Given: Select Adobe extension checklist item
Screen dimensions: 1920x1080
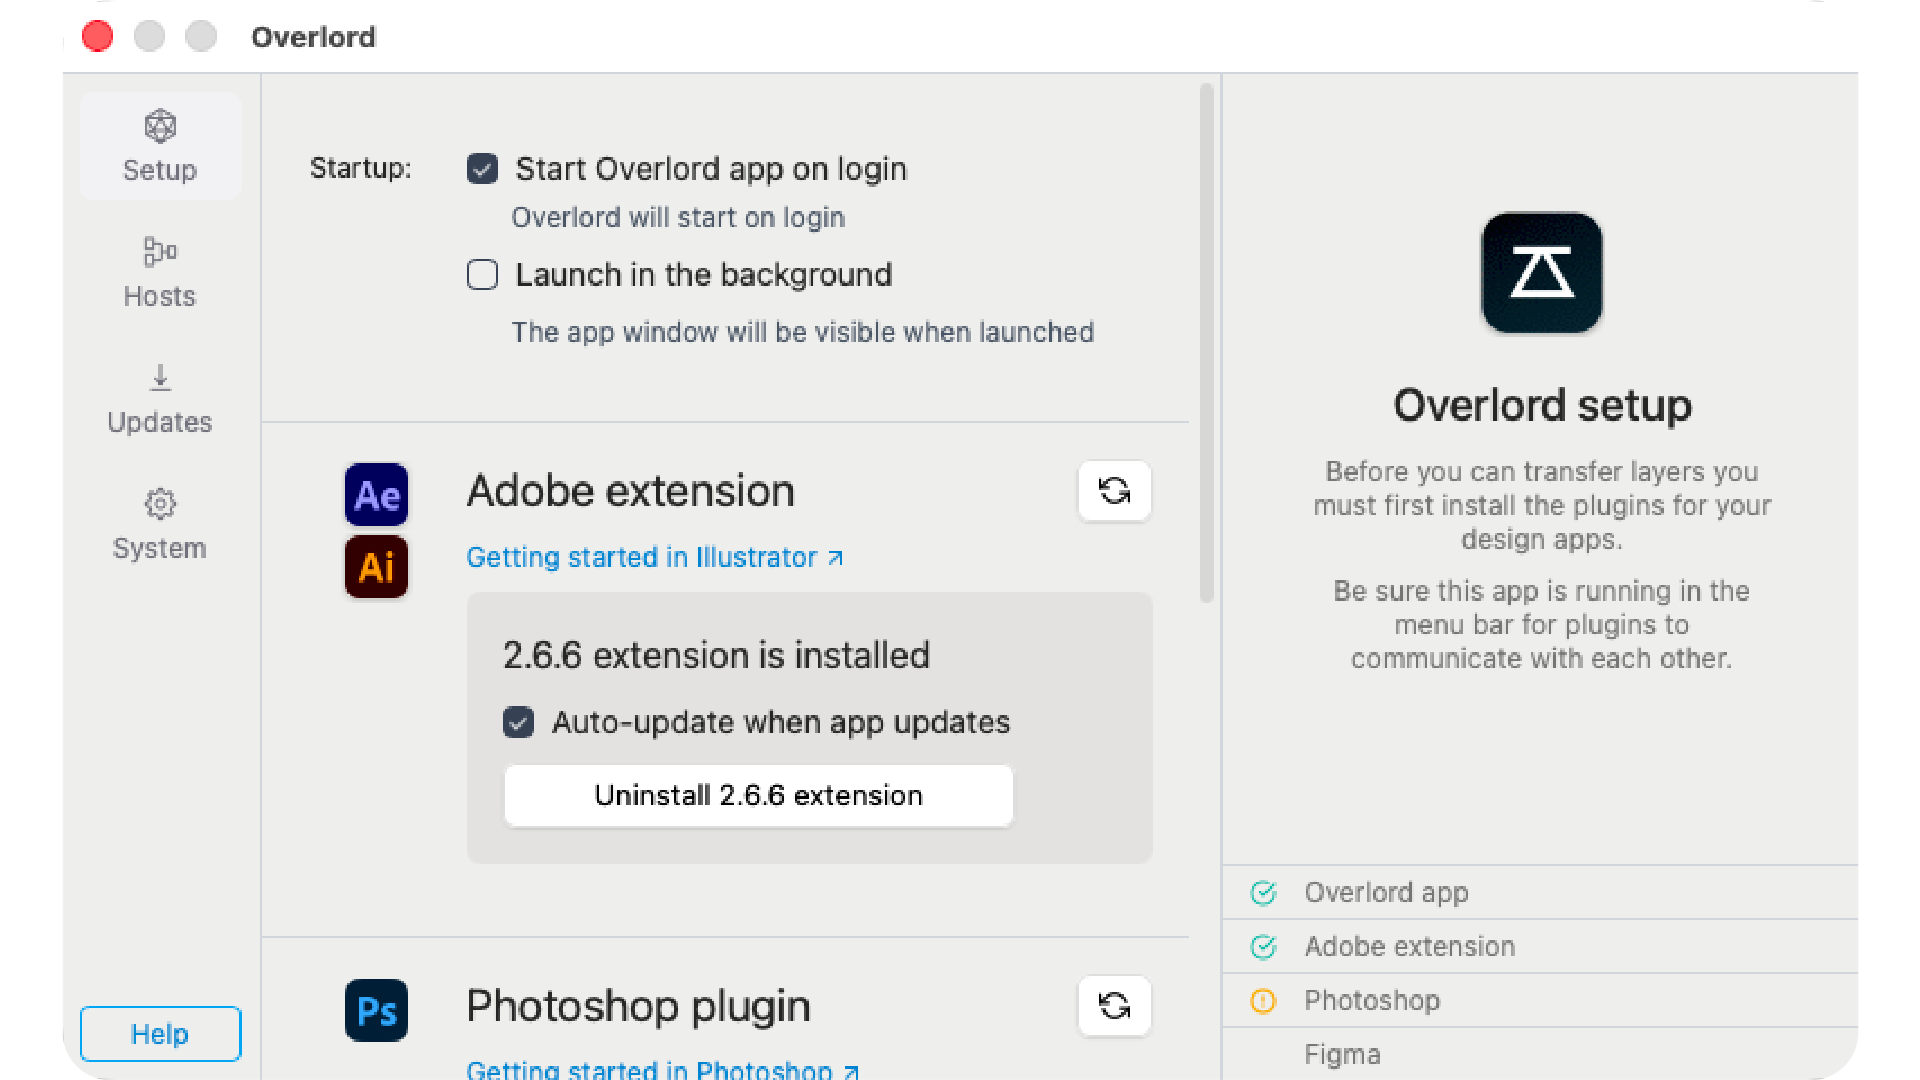Looking at the screenshot, I should (1408, 946).
